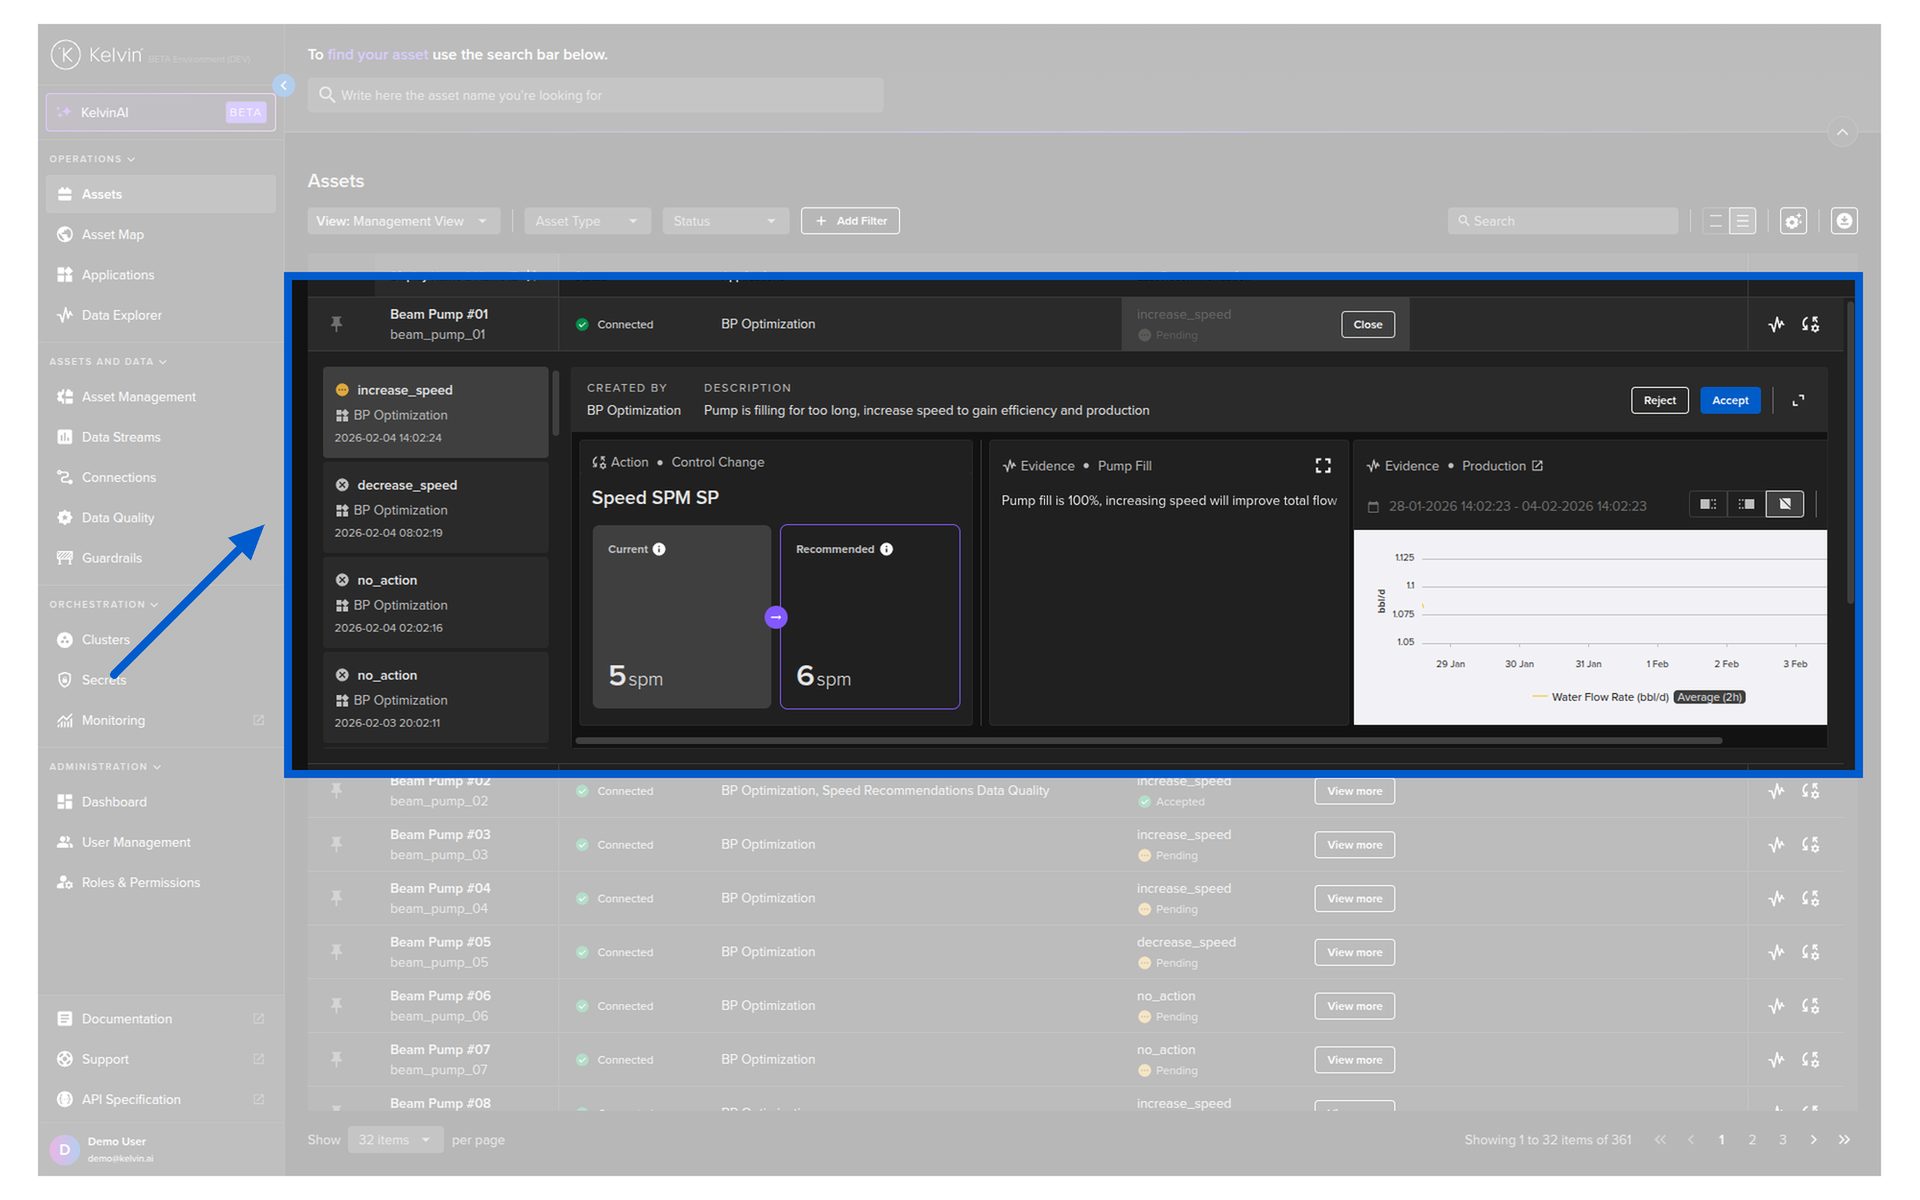Click the pin icon for Beam Pump #01
Viewport: 1920px width, 1200px height.
(x=337, y=324)
